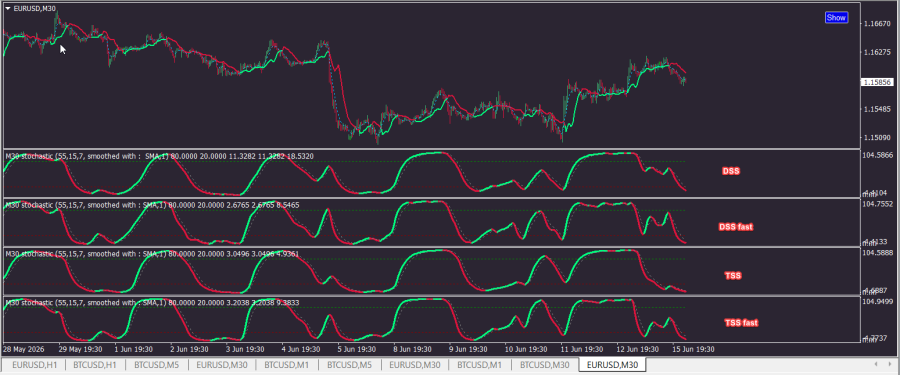This screenshot has width=900, height=375.
Task: Click the 104.5866 indicator scale value
Action: 878,155
